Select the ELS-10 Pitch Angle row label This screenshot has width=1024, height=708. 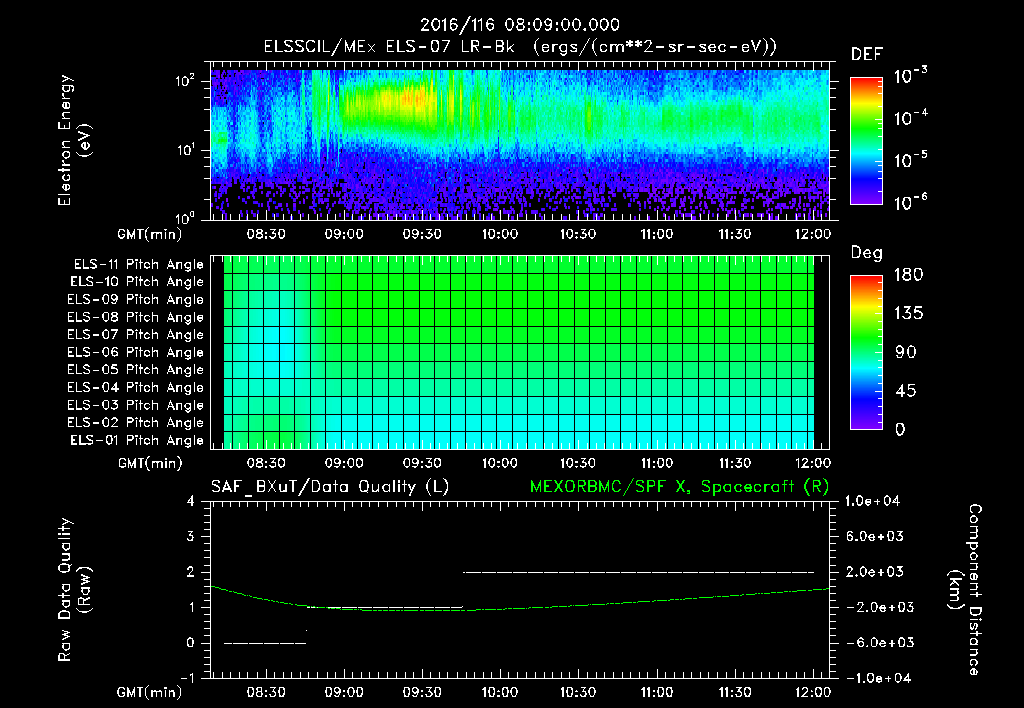click(137, 282)
